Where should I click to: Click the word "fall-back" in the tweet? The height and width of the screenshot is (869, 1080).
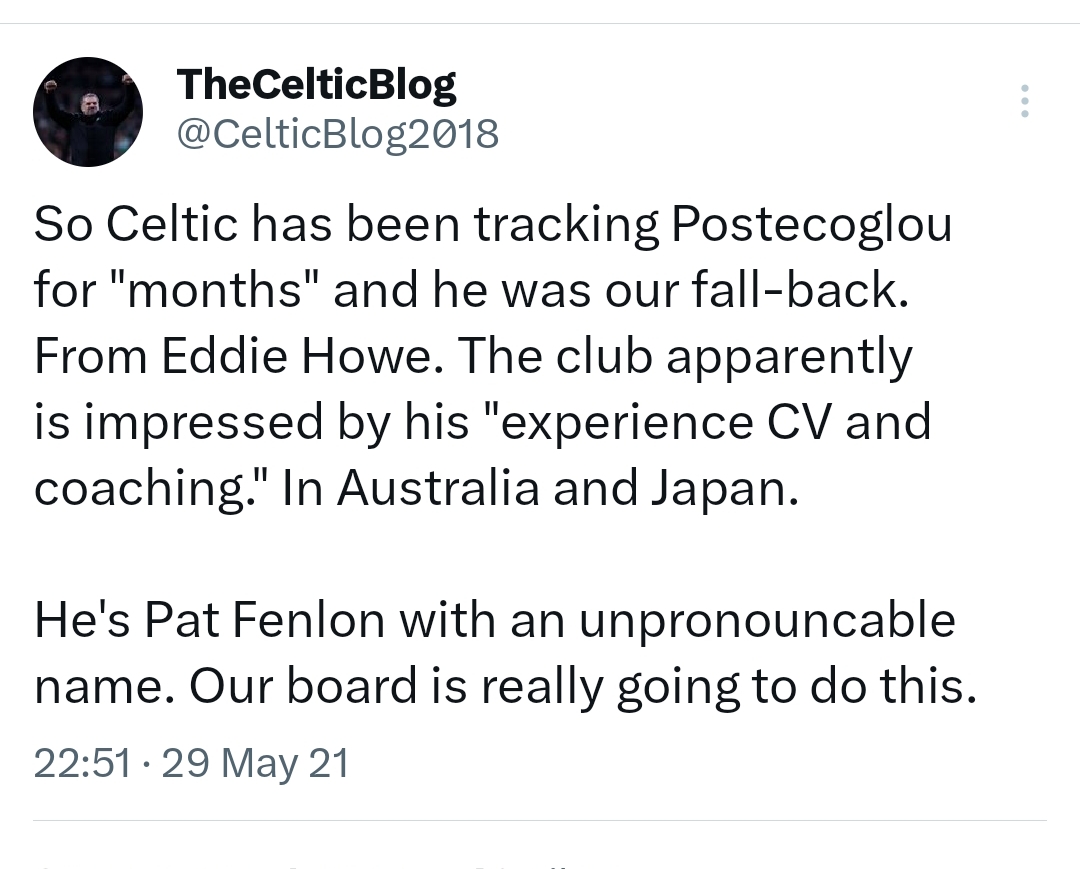(x=790, y=291)
